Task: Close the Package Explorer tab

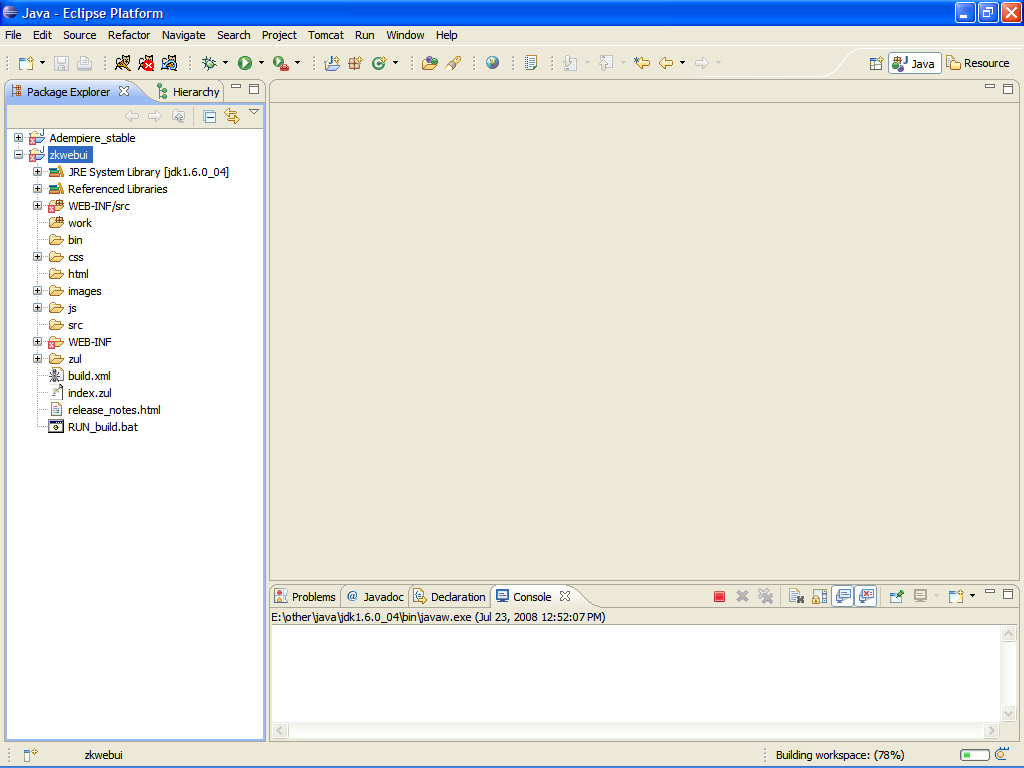Action: point(124,91)
